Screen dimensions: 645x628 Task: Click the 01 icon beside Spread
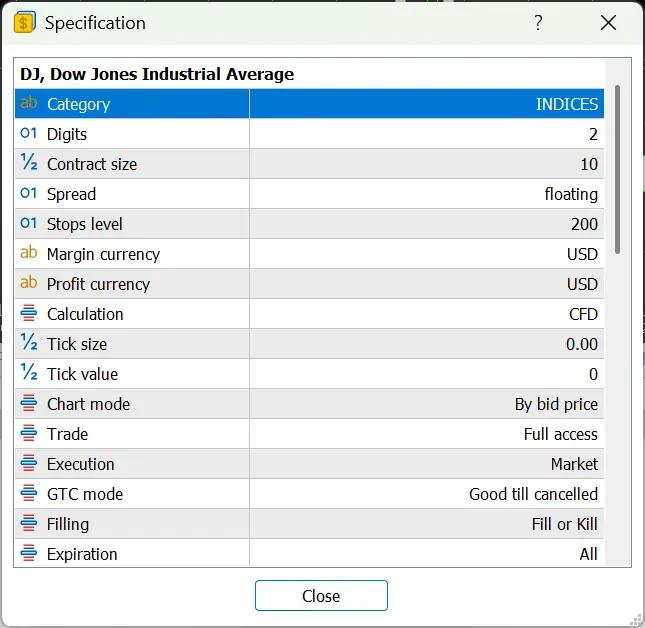point(29,193)
